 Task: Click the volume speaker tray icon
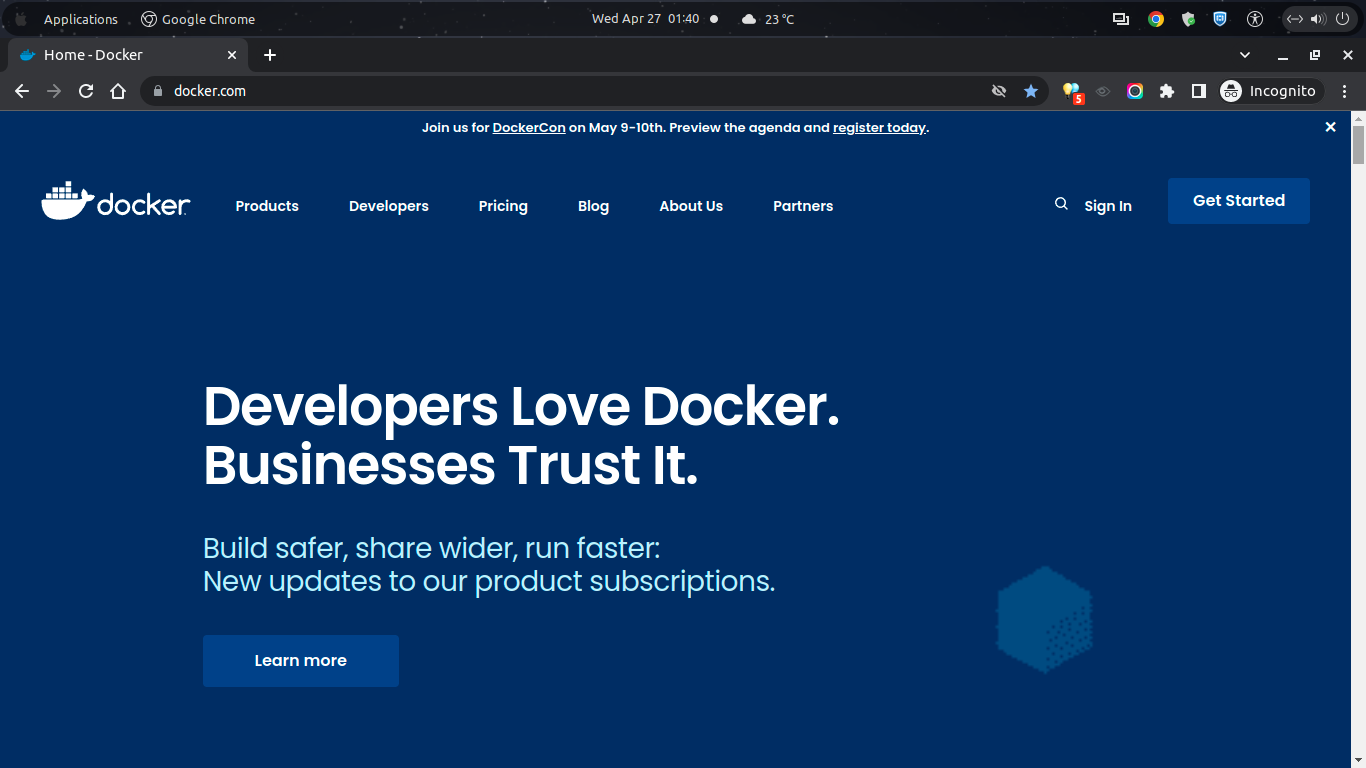click(1318, 19)
